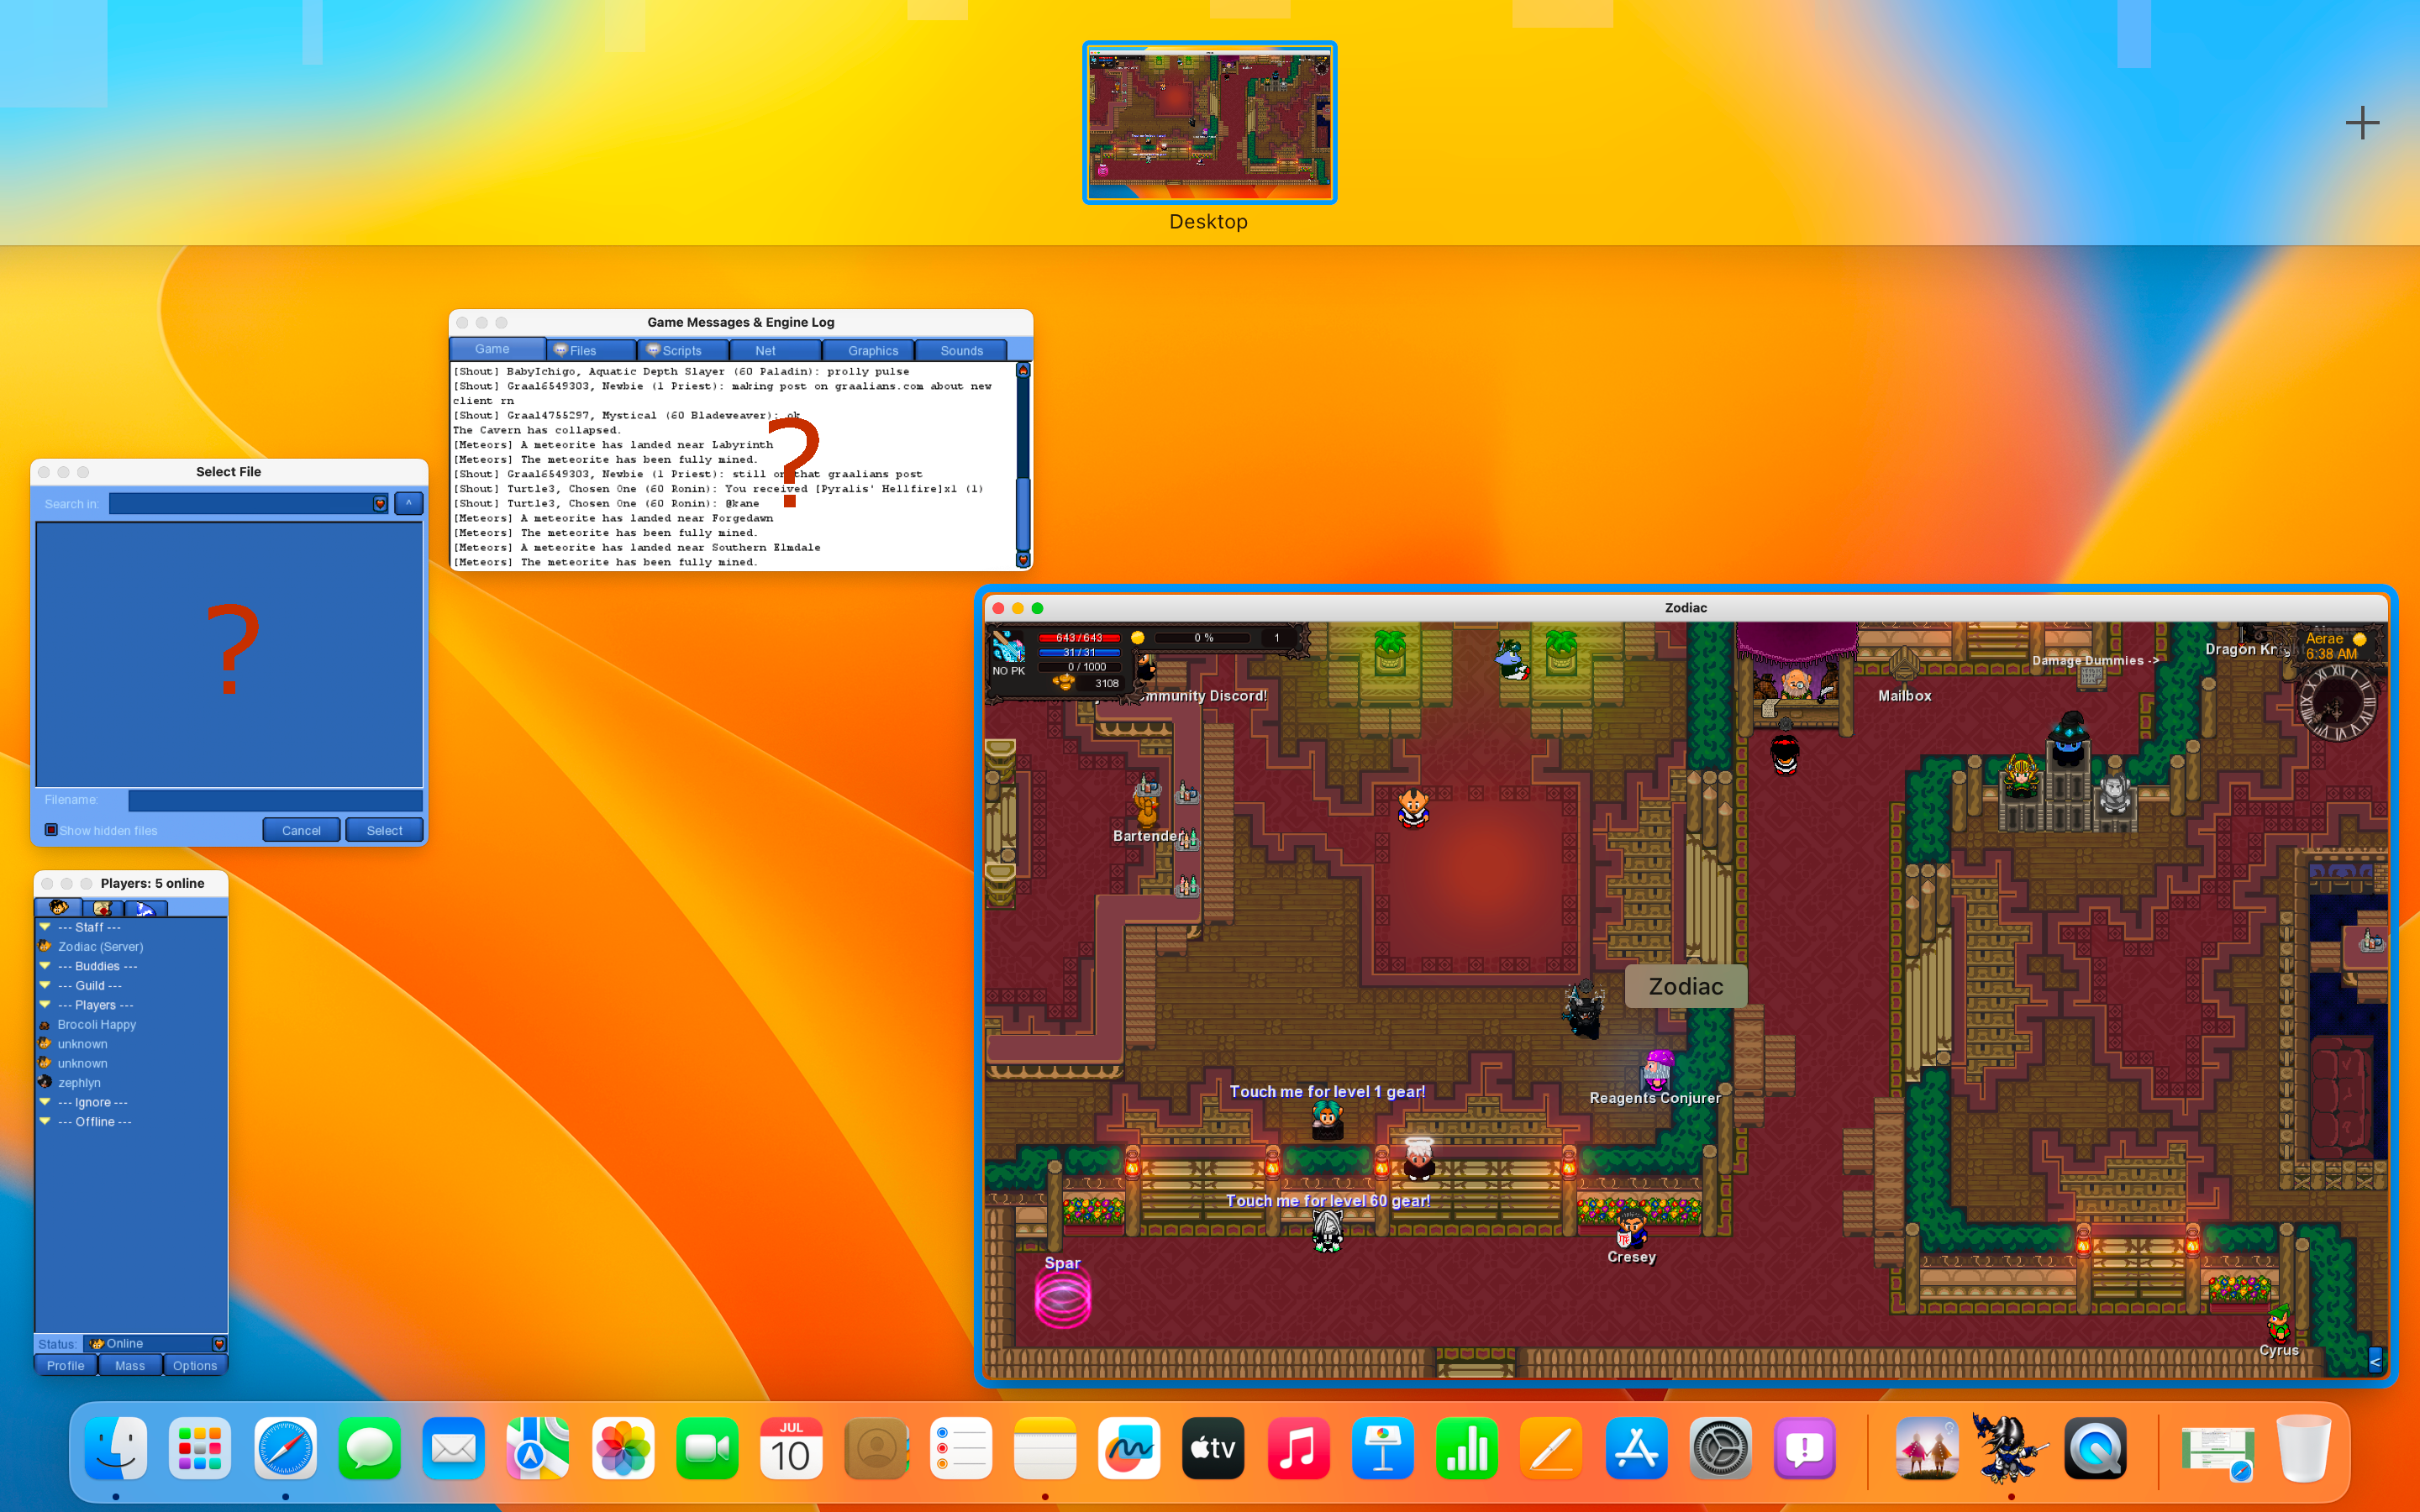Click the Mass button in Players window

[x=130, y=1365]
